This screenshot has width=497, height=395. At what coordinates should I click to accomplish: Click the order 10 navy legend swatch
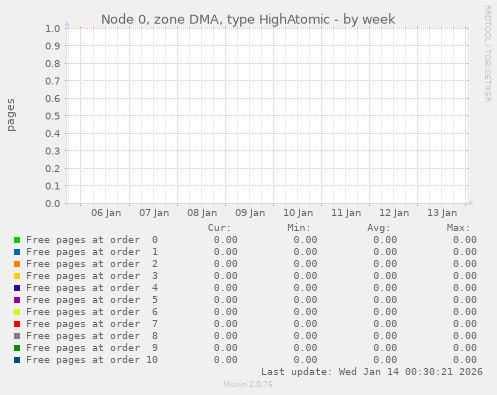pos(17,360)
